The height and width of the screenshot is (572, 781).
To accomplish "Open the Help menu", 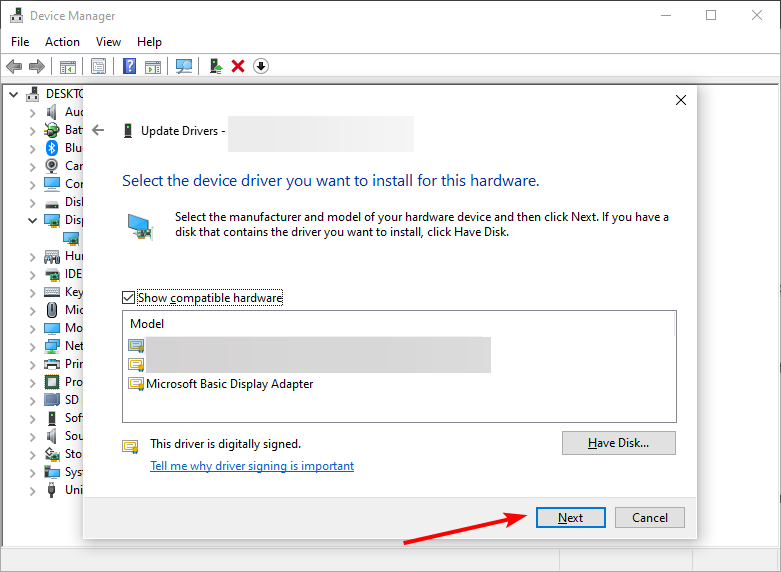I will click(149, 42).
